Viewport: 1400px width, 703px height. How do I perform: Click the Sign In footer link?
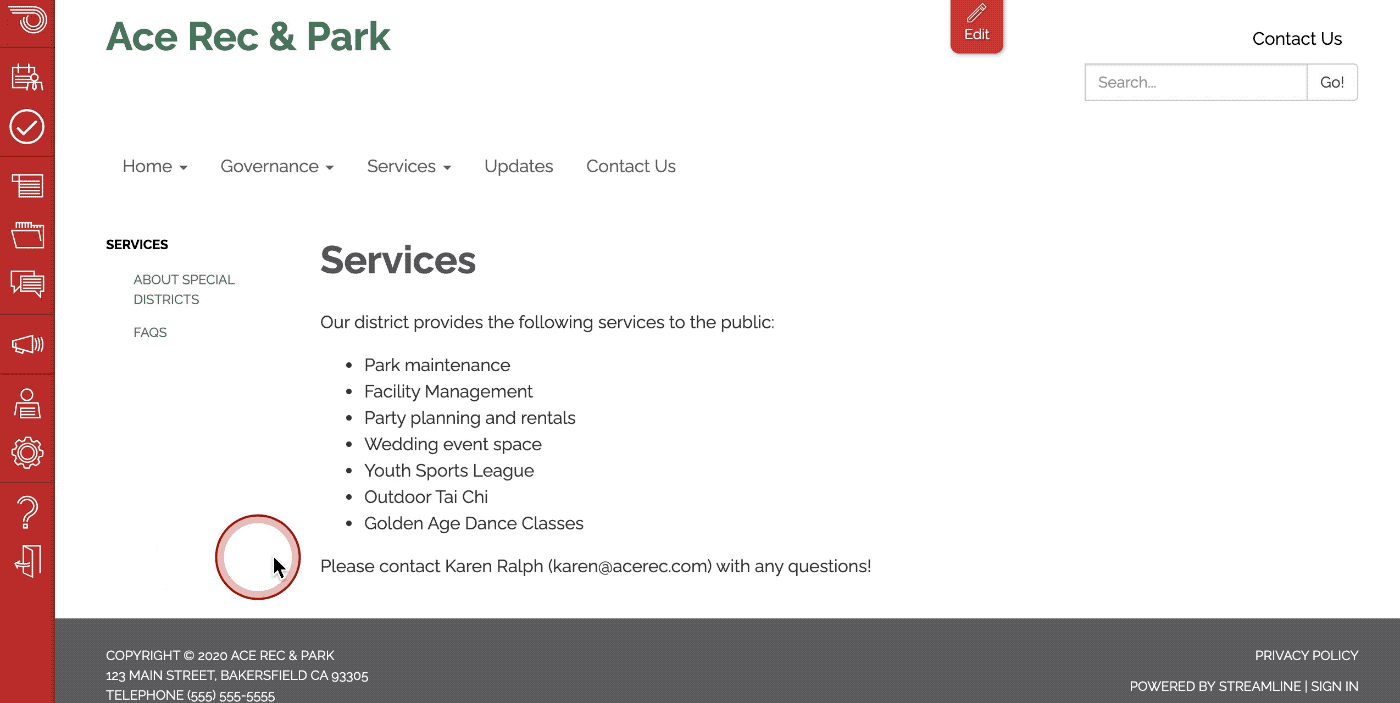1334,686
